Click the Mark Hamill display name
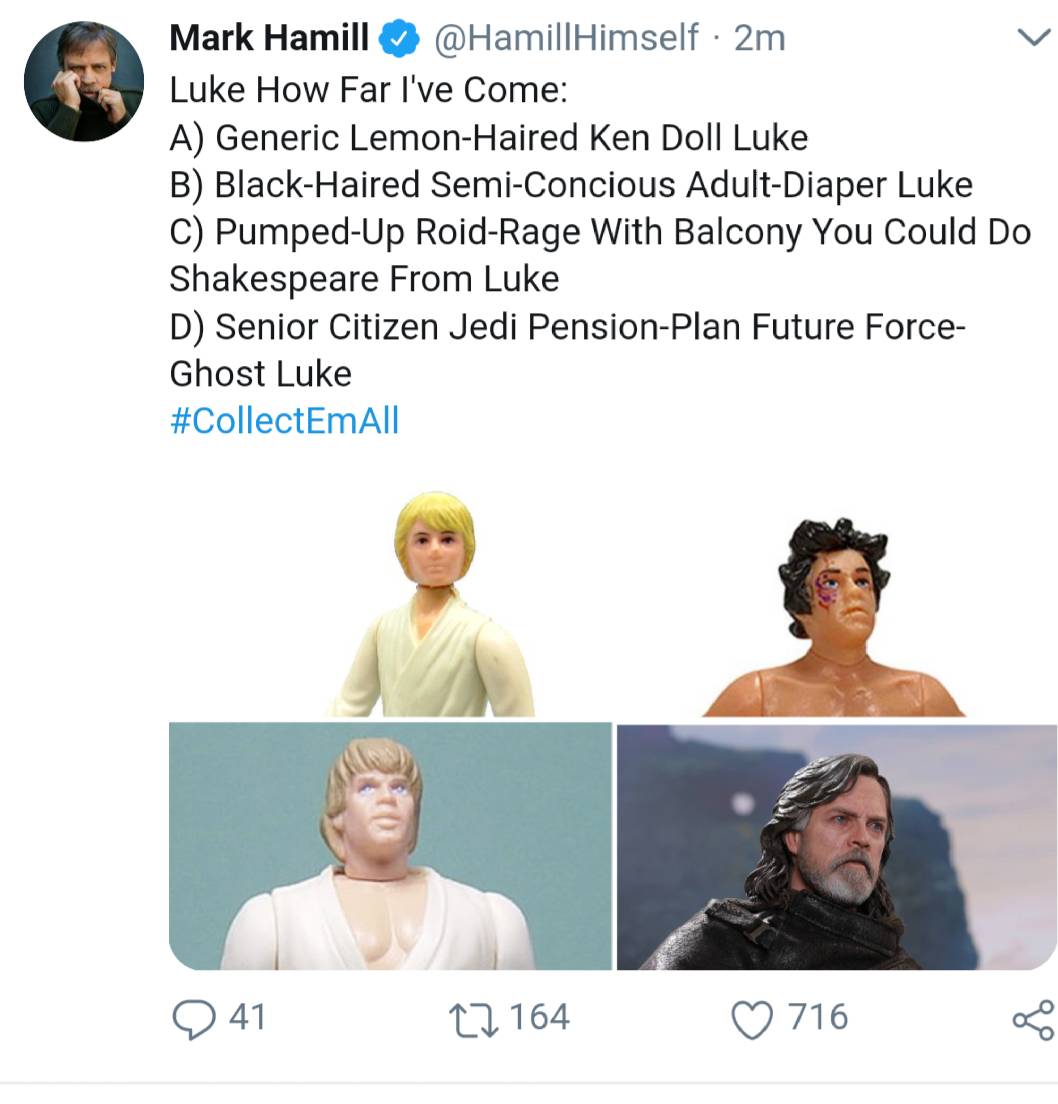 pos(269,39)
